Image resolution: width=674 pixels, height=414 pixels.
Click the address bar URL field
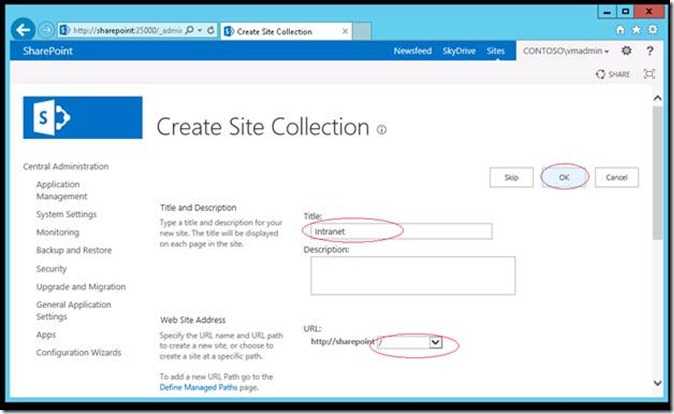tap(127, 31)
